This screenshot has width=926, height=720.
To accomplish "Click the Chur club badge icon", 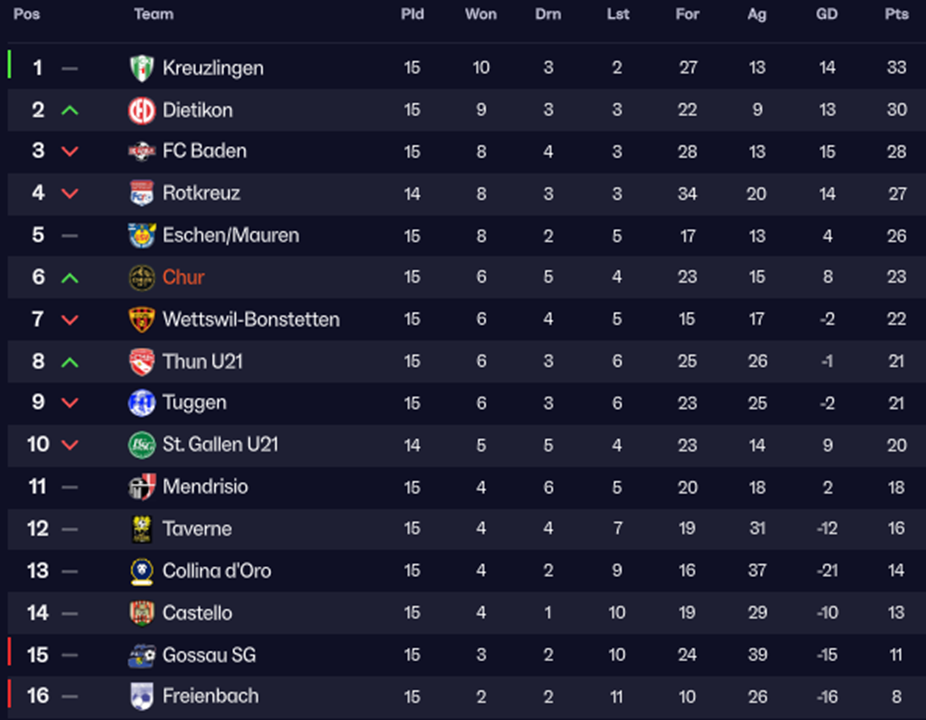I will click(141, 277).
